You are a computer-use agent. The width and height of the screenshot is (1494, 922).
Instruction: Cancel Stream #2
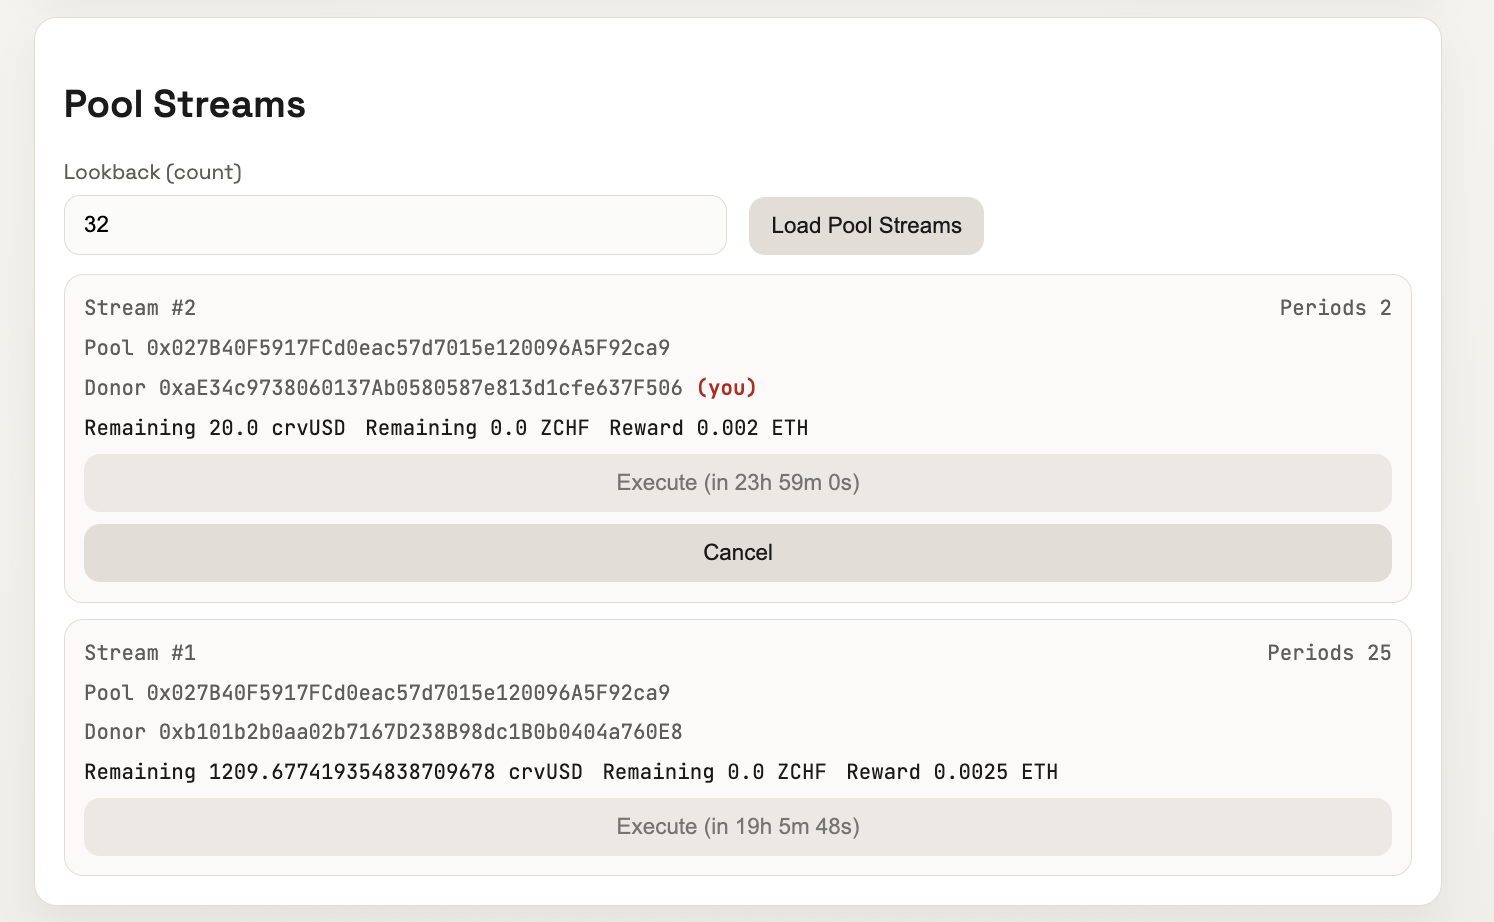[x=738, y=553]
